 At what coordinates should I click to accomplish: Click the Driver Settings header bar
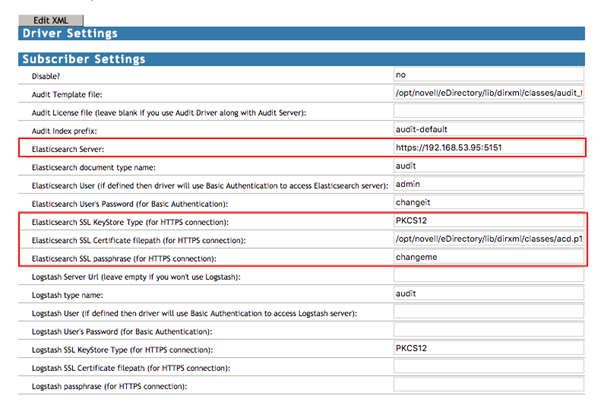point(301,33)
